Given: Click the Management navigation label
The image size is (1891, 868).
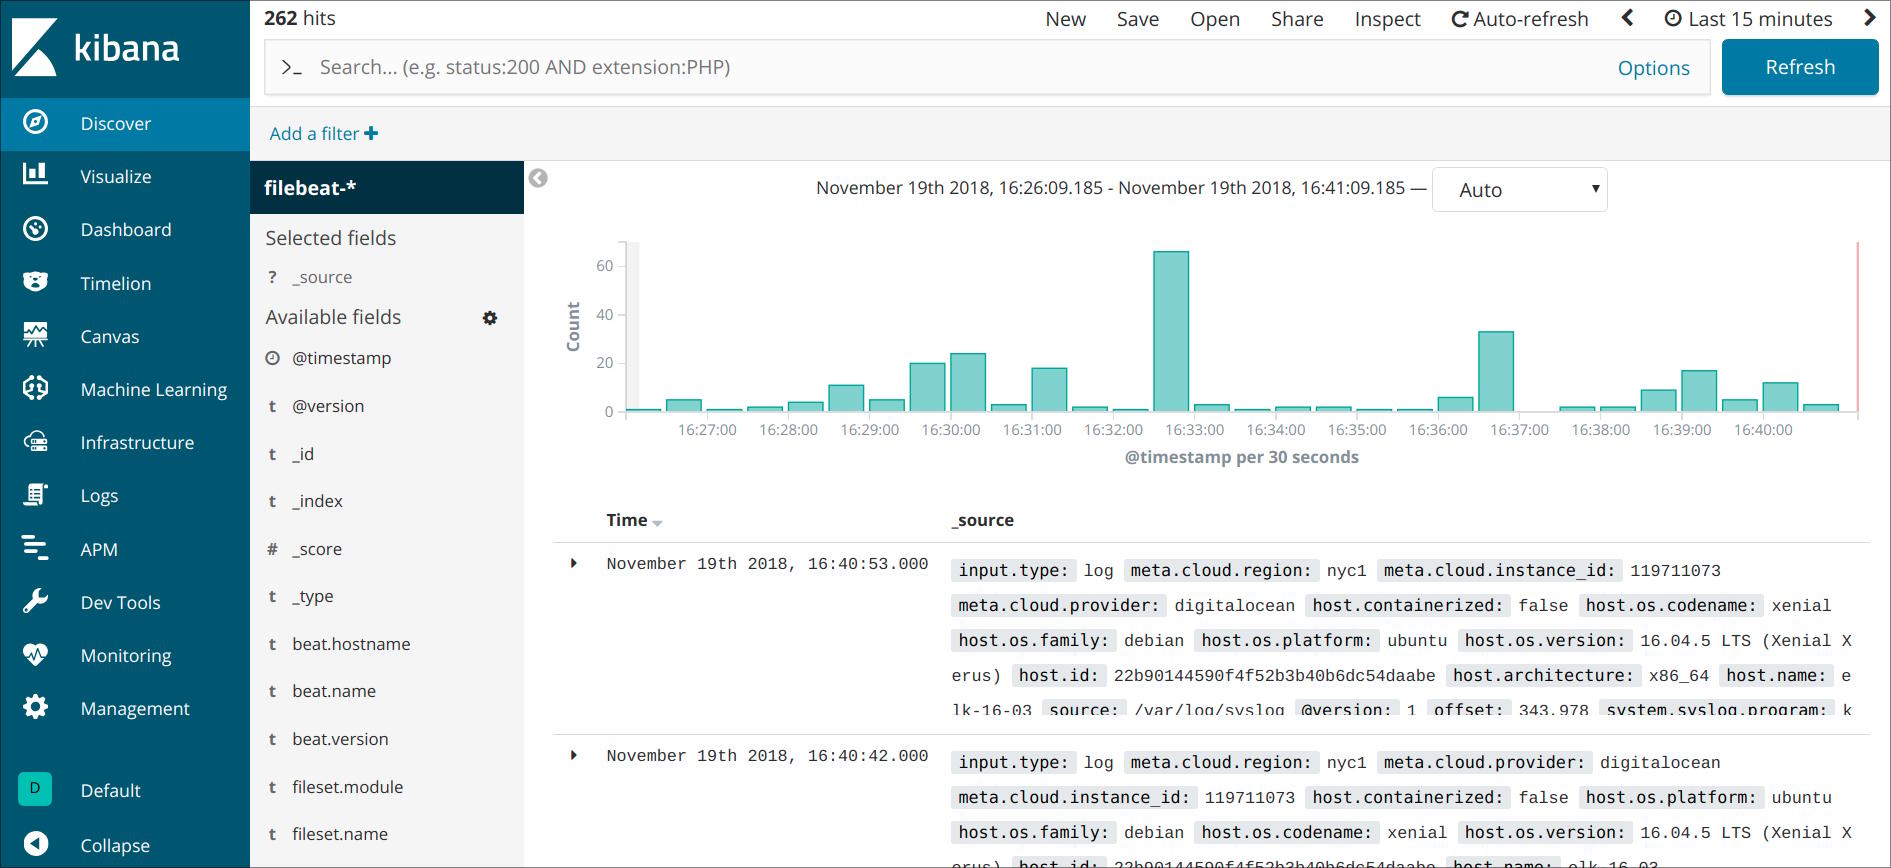Looking at the screenshot, I should (x=135, y=709).
